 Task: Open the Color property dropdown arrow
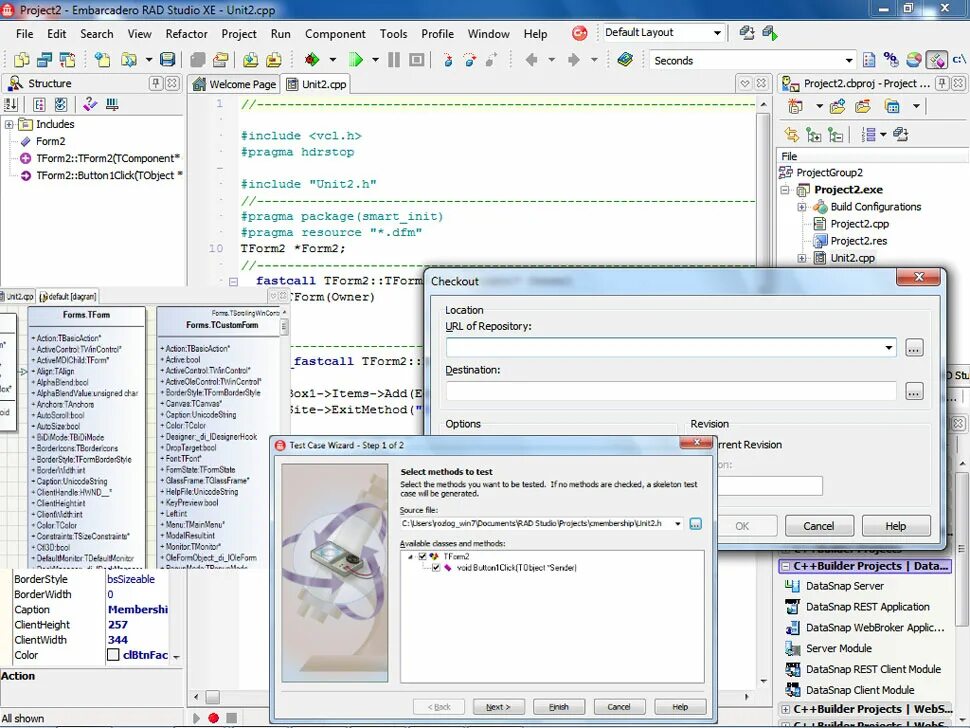coord(176,656)
